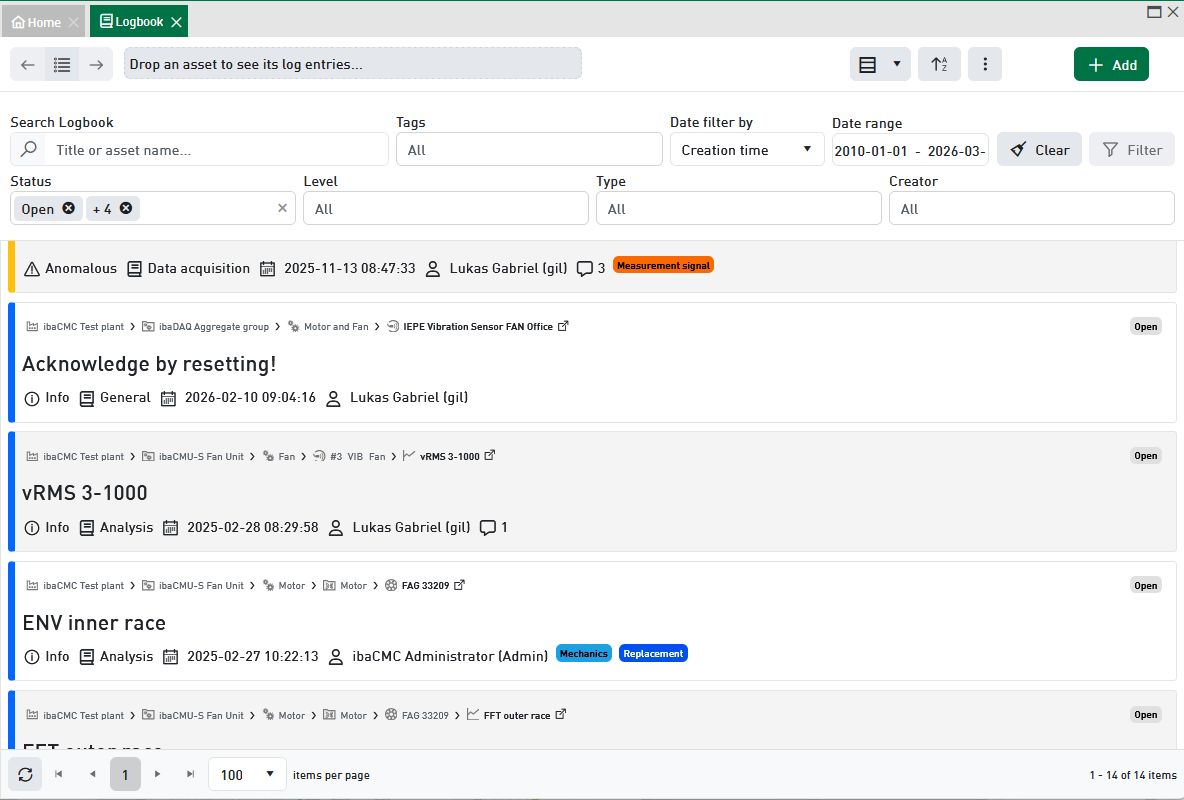
Task: Click the comment icon on vRMS 3-1000 entry
Action: click(488, 527)
